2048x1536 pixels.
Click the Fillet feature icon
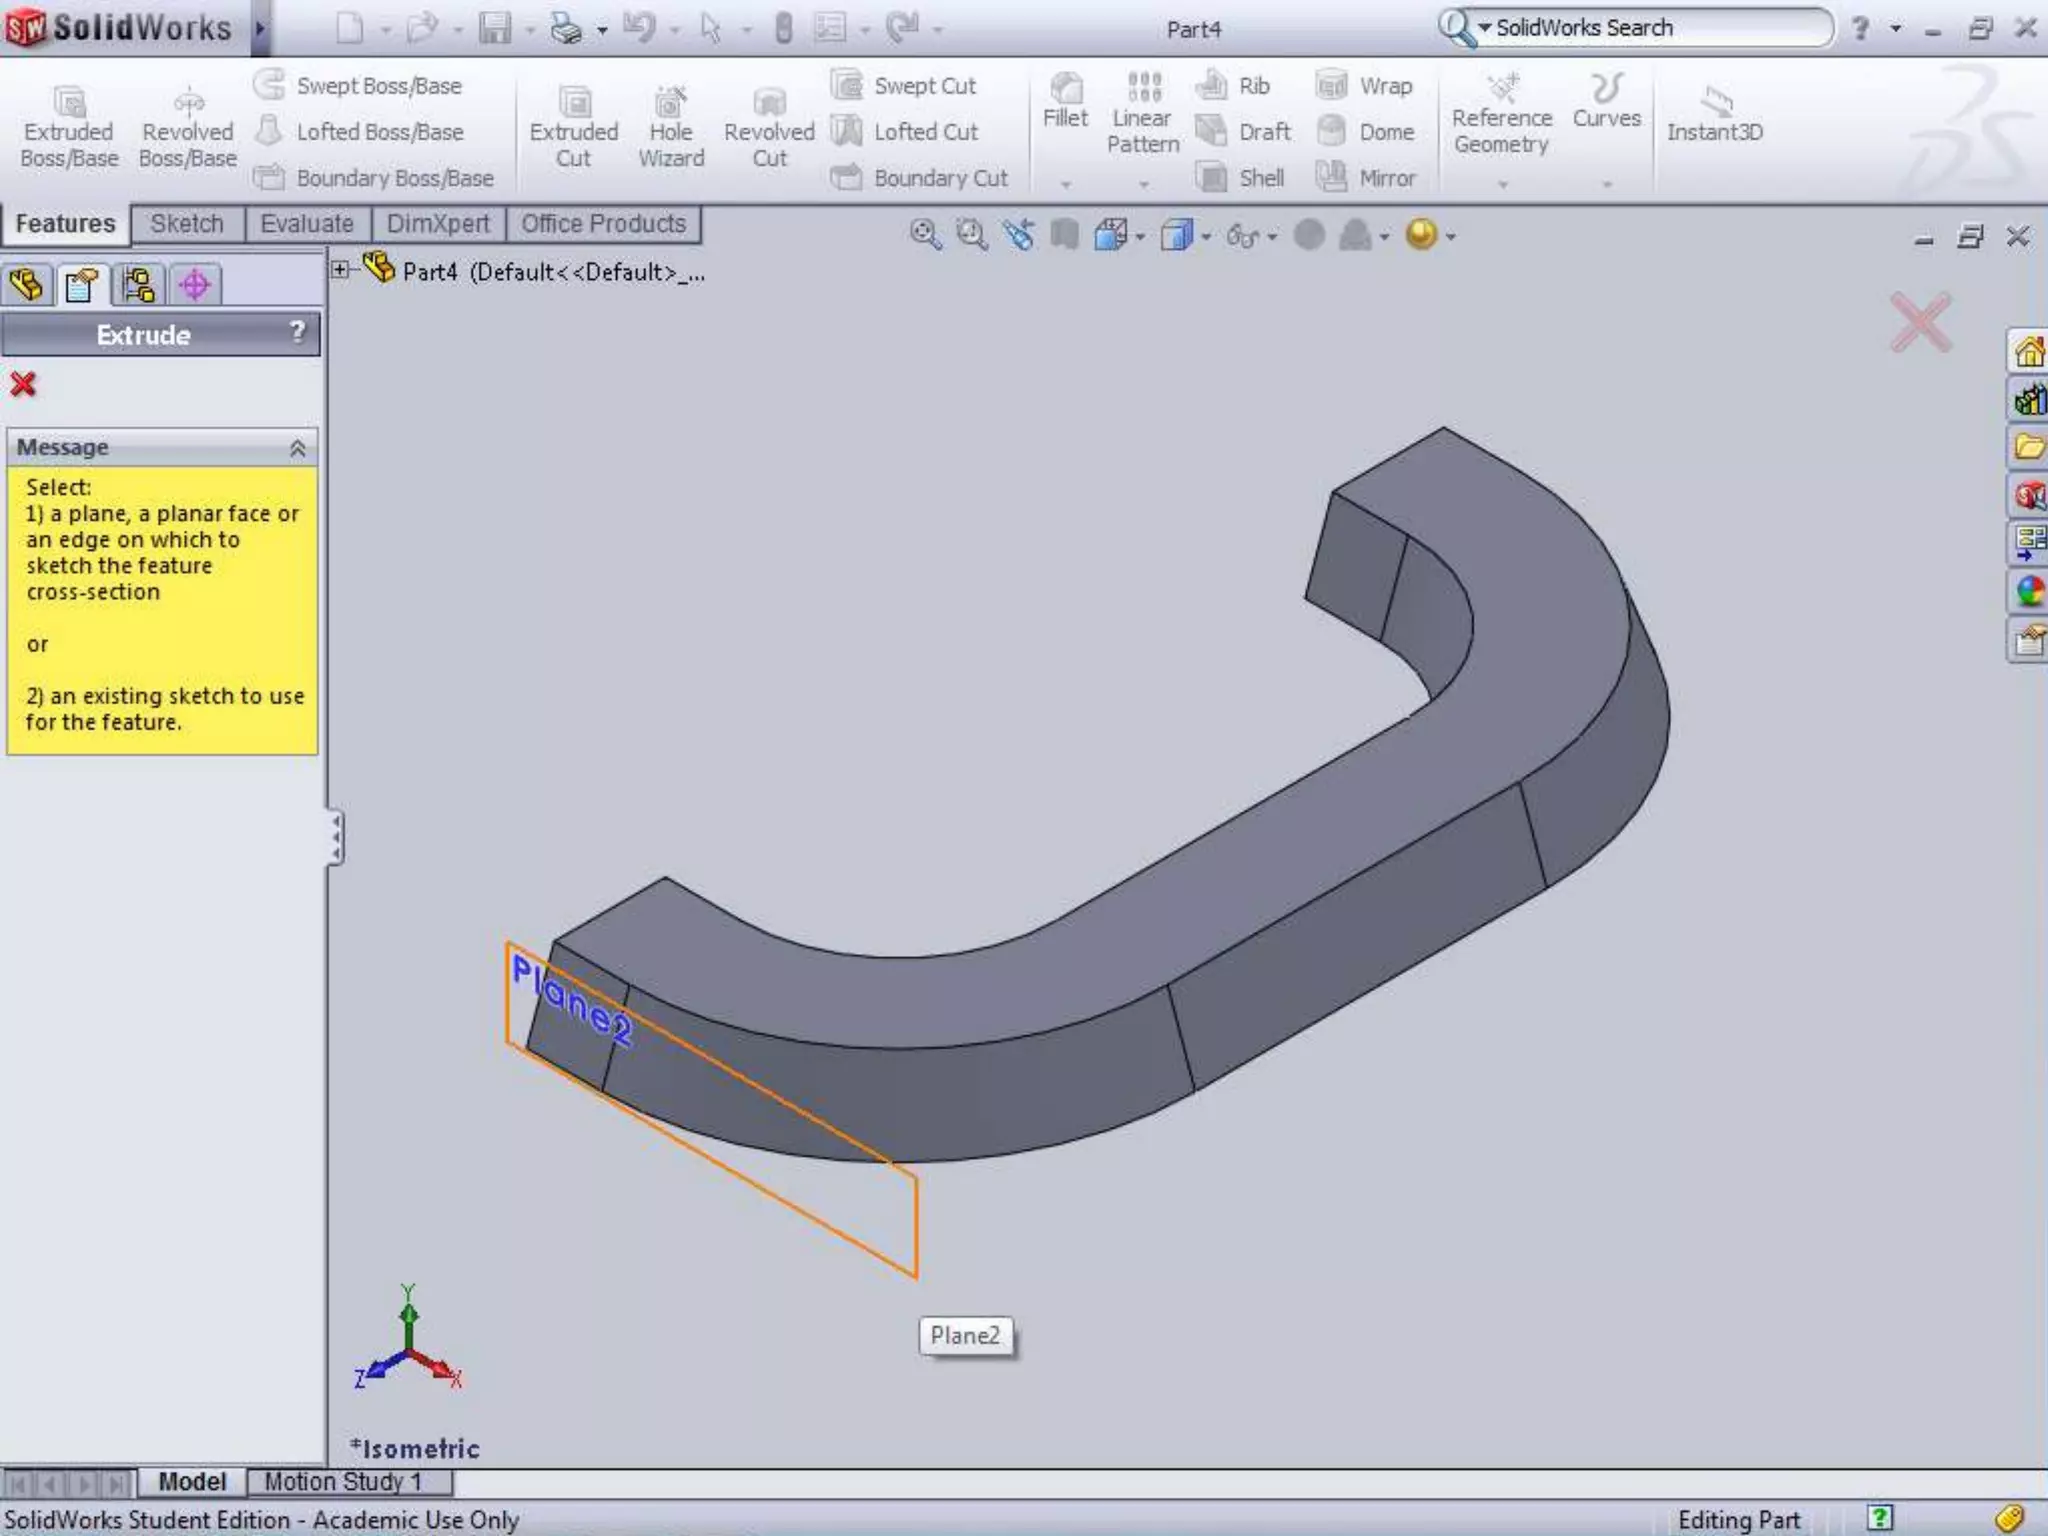[x=1065, y=90]
